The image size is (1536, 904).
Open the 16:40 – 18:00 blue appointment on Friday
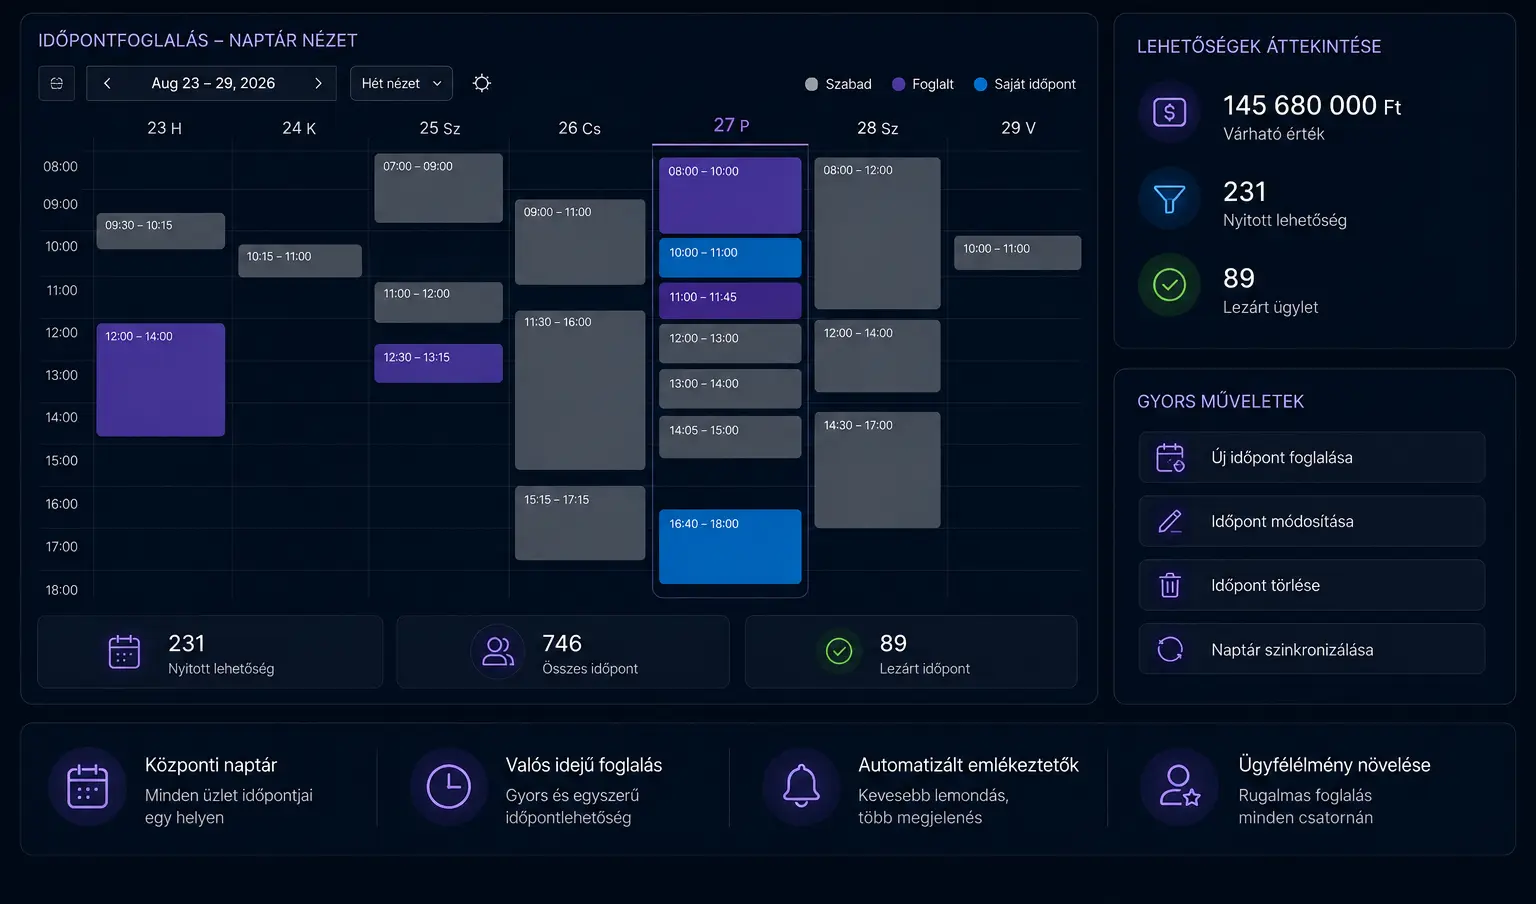click(730, 547)
